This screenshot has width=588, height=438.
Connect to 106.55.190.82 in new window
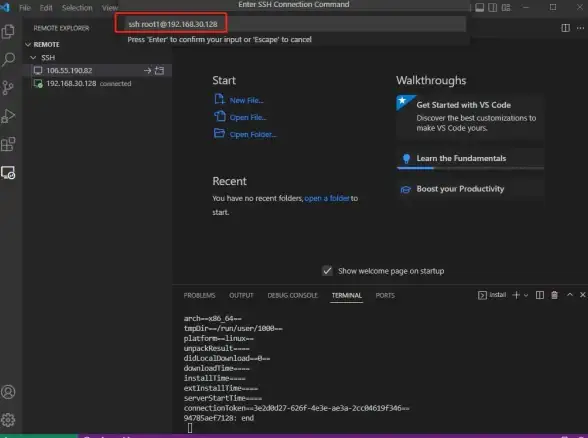[160, 70]
